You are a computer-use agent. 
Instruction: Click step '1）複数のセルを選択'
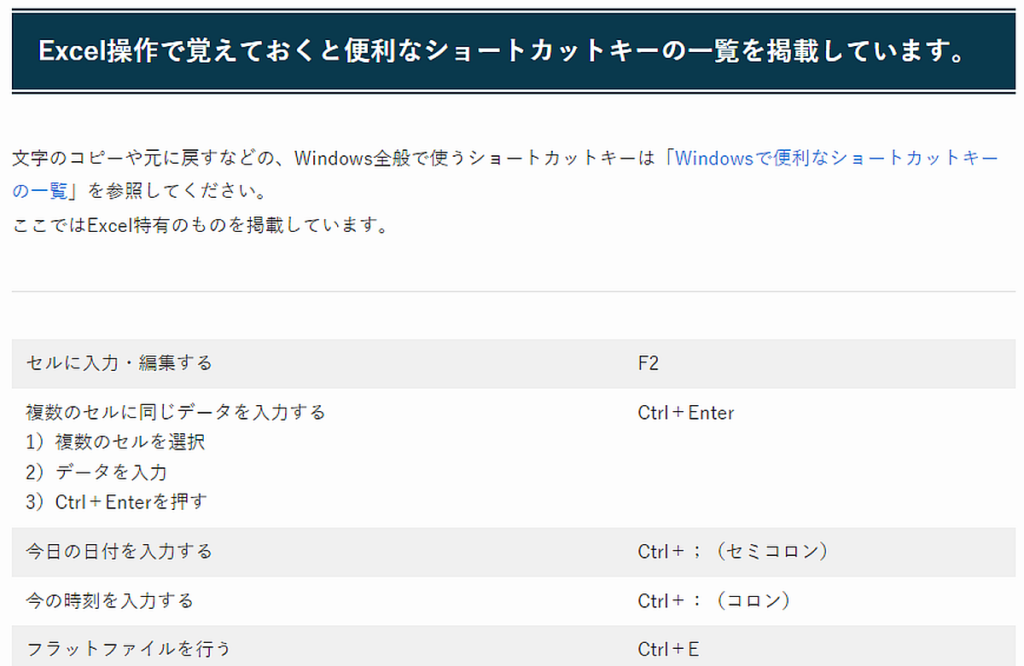click(x=116, y=442)
